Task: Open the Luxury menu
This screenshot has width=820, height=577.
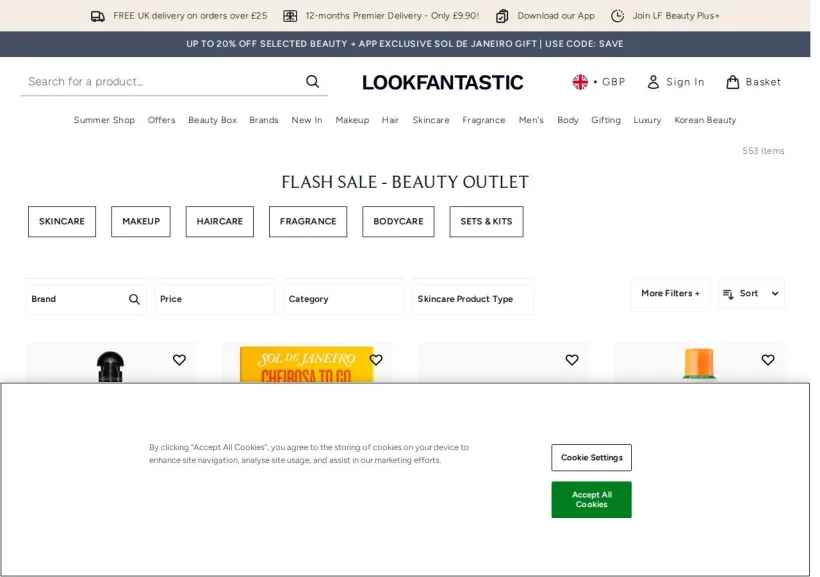Action: pos(647,120)
